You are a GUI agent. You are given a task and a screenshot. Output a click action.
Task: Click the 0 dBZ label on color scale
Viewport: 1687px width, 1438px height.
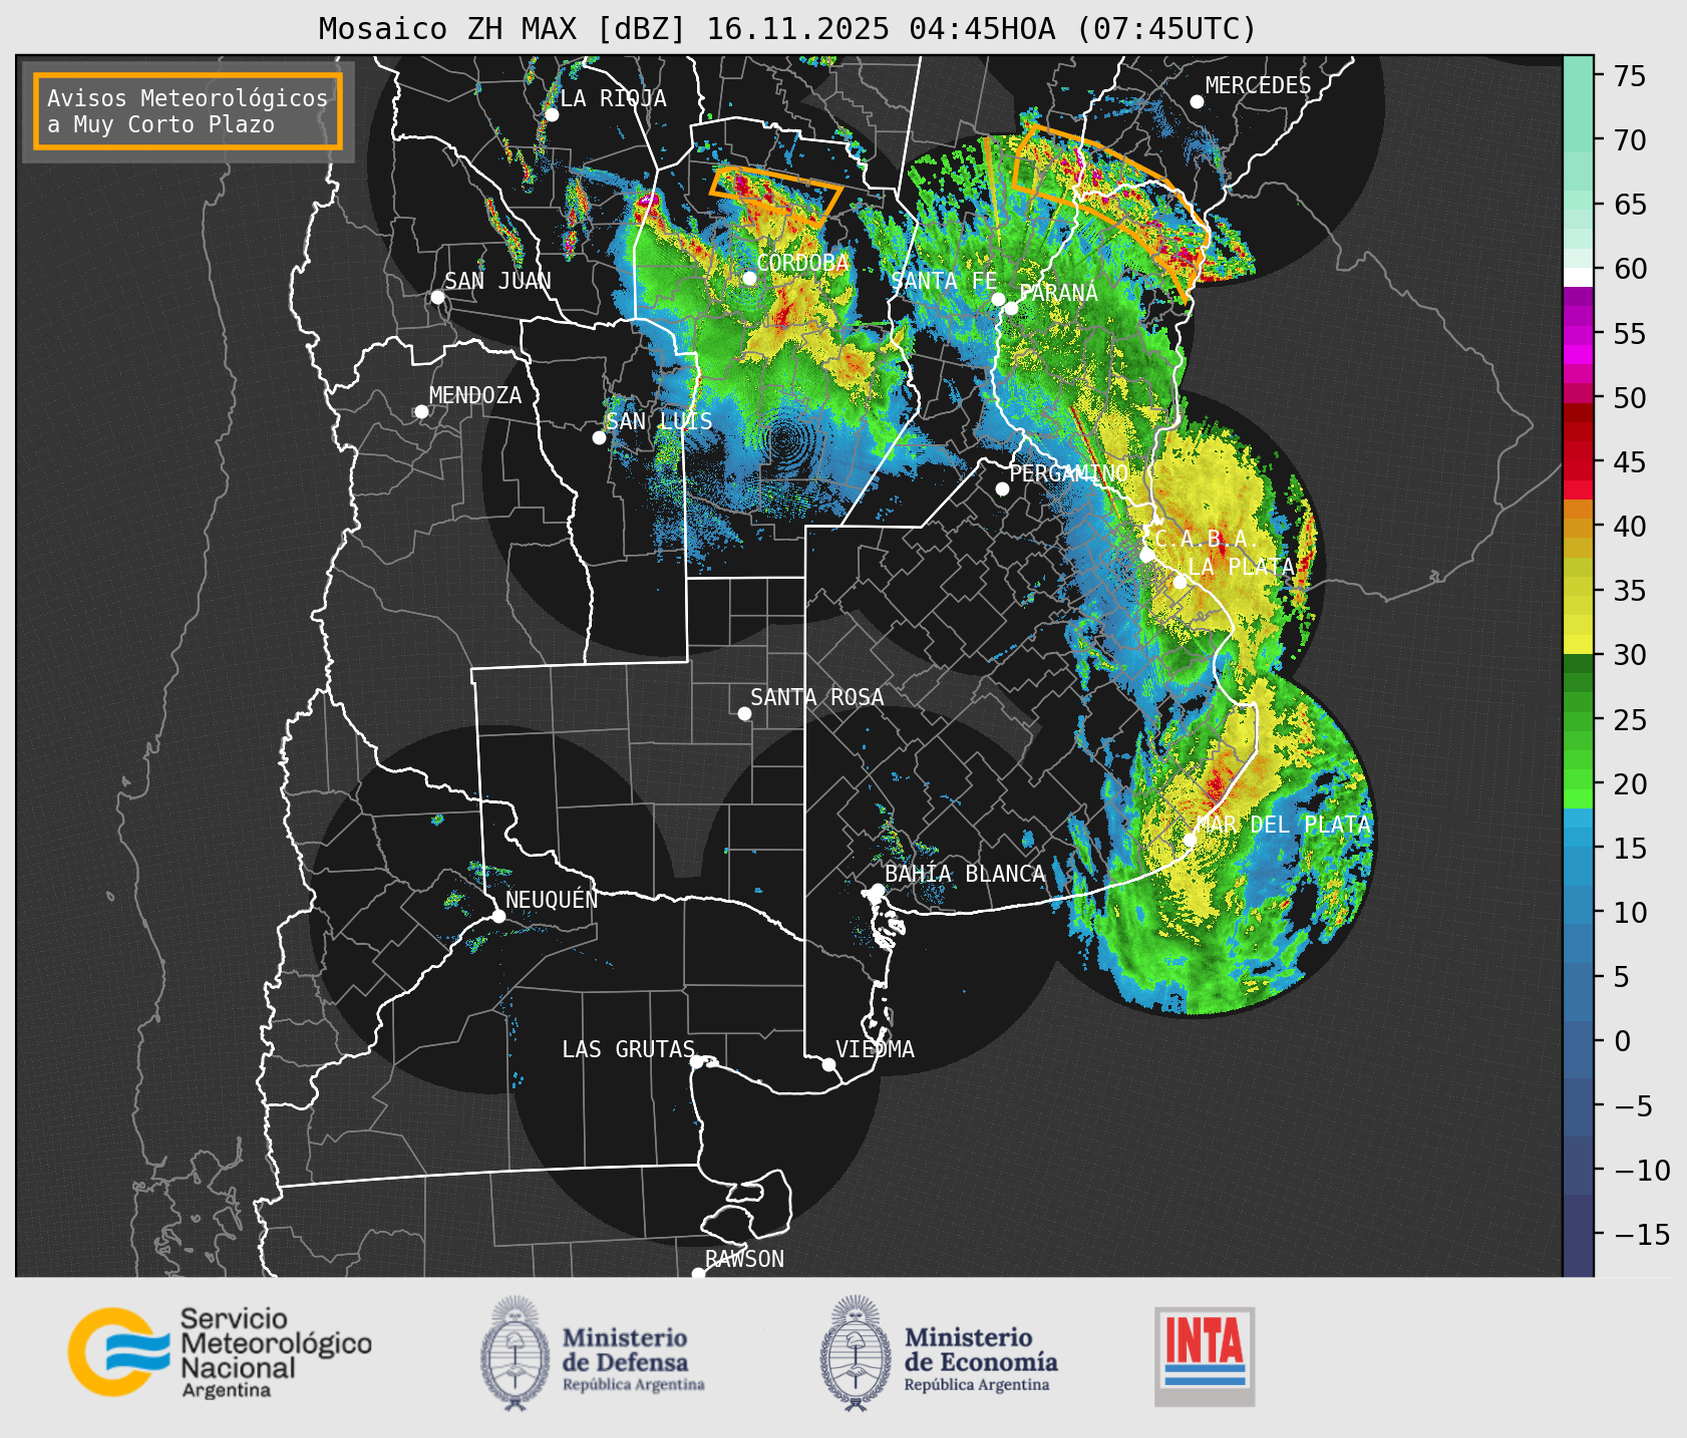pyautogui.click(x=1621, y=1041)
